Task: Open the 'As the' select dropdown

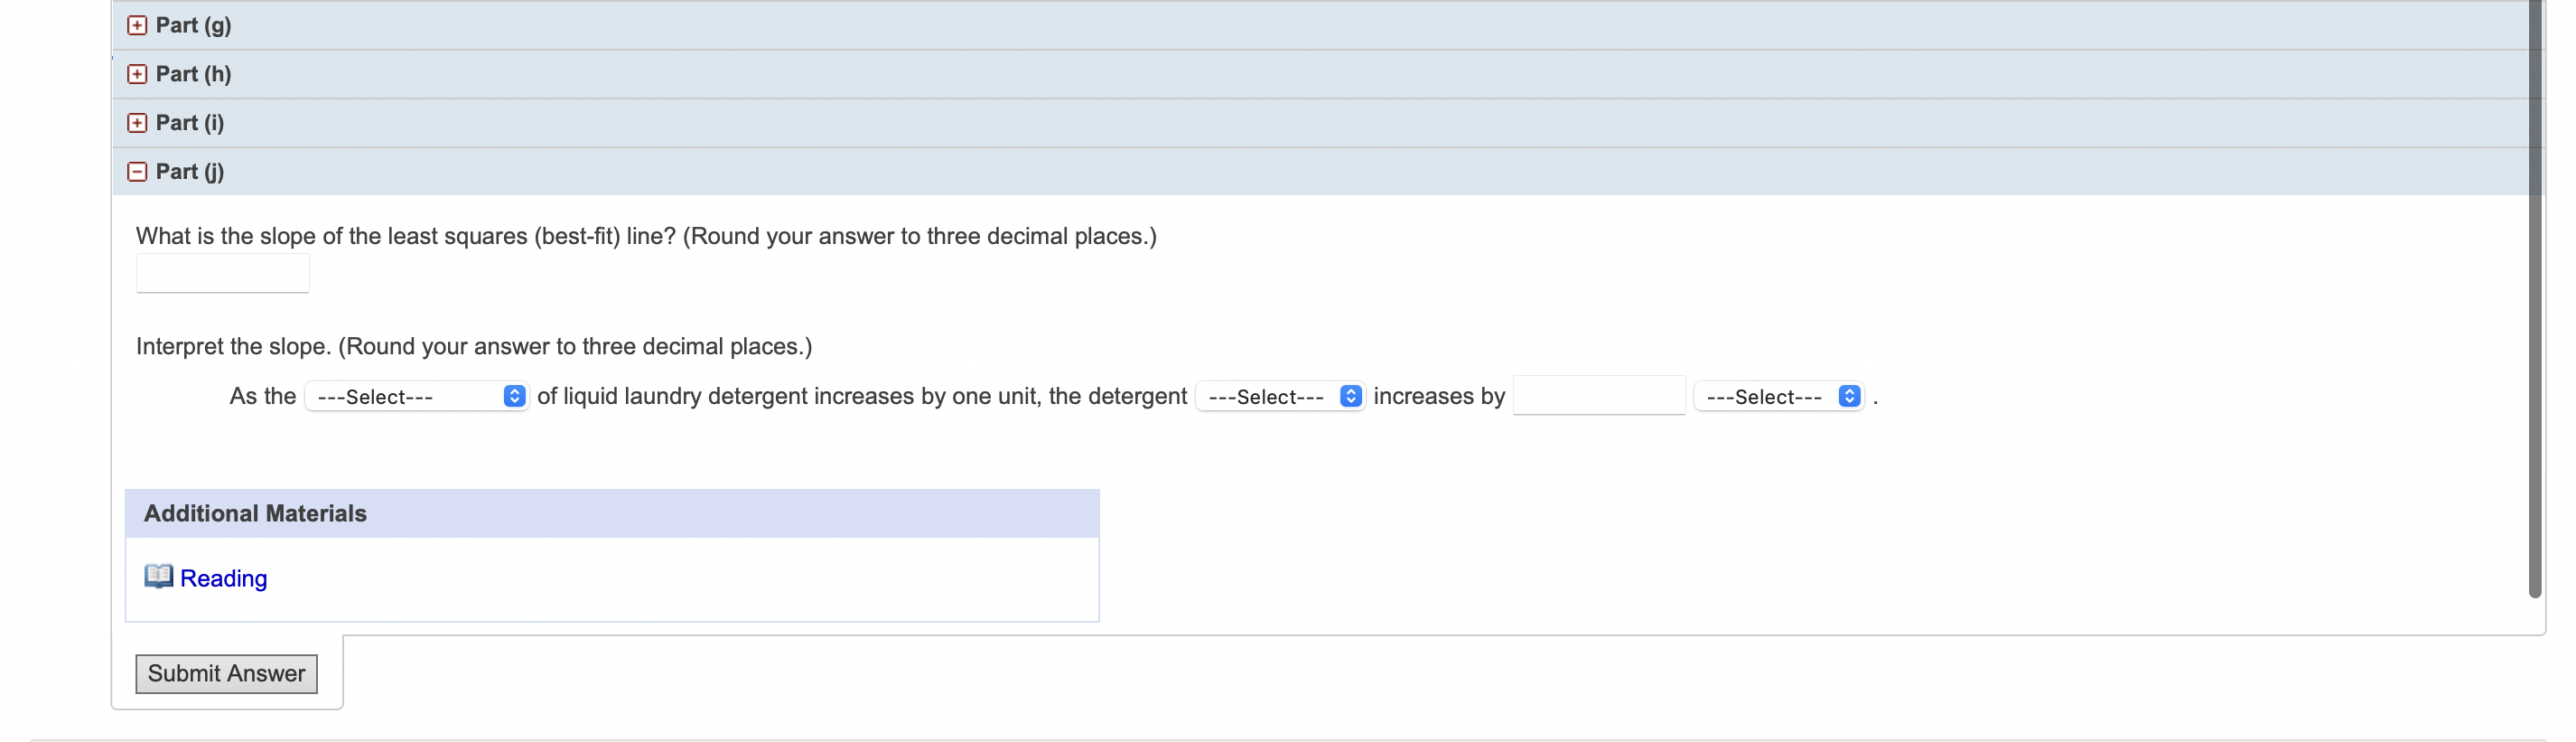Action: click(416, 397)
